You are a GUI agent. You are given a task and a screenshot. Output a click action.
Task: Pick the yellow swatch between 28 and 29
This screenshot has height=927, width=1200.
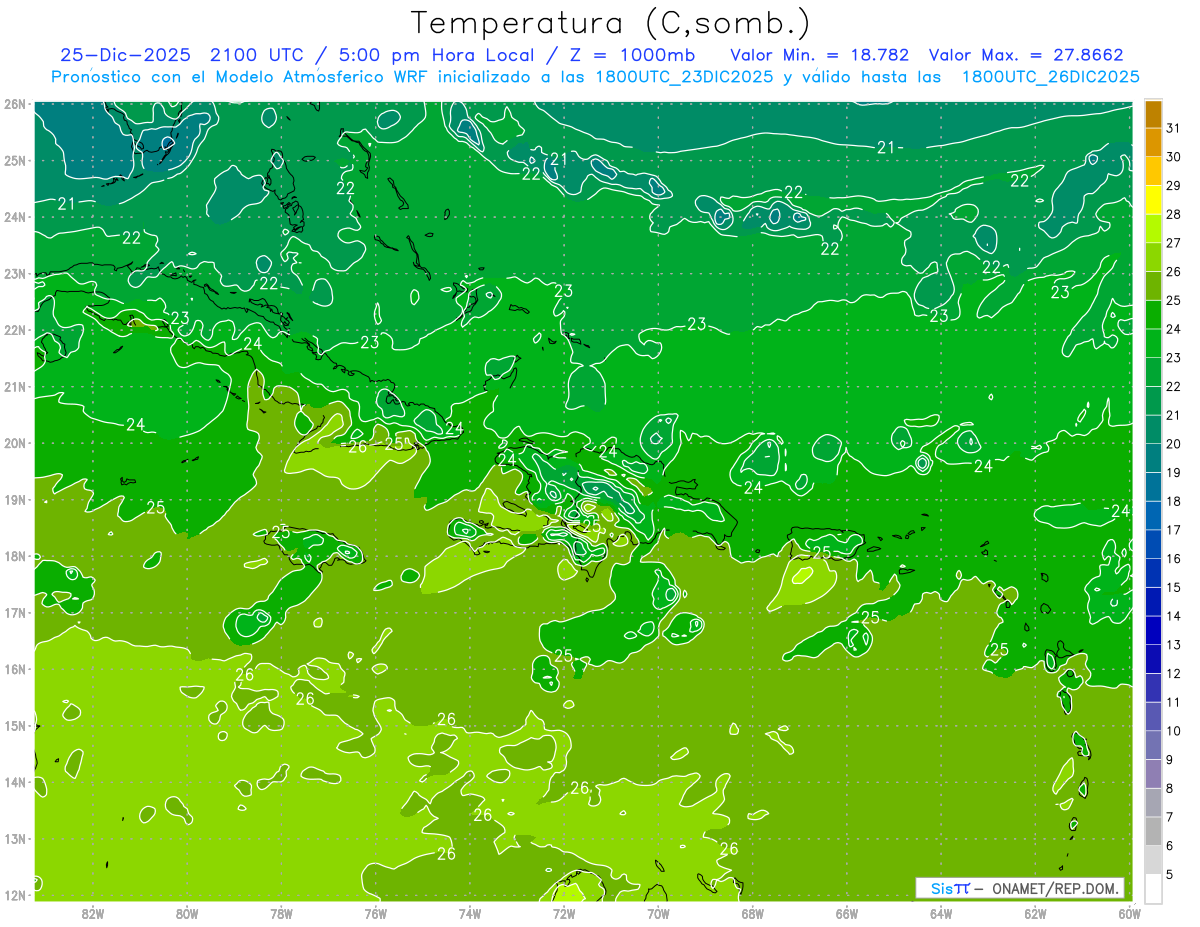(1153, 200)
